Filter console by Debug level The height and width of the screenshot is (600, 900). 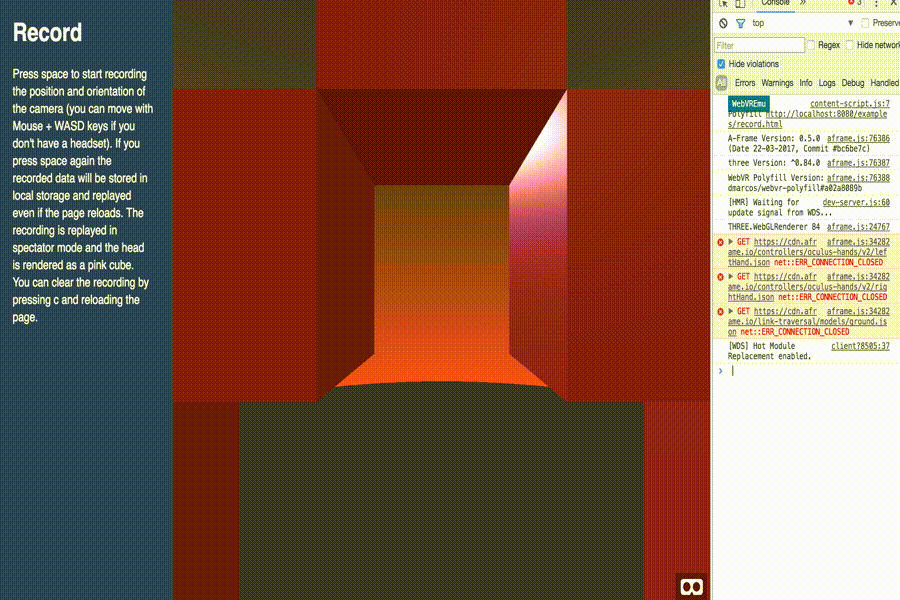852,83
